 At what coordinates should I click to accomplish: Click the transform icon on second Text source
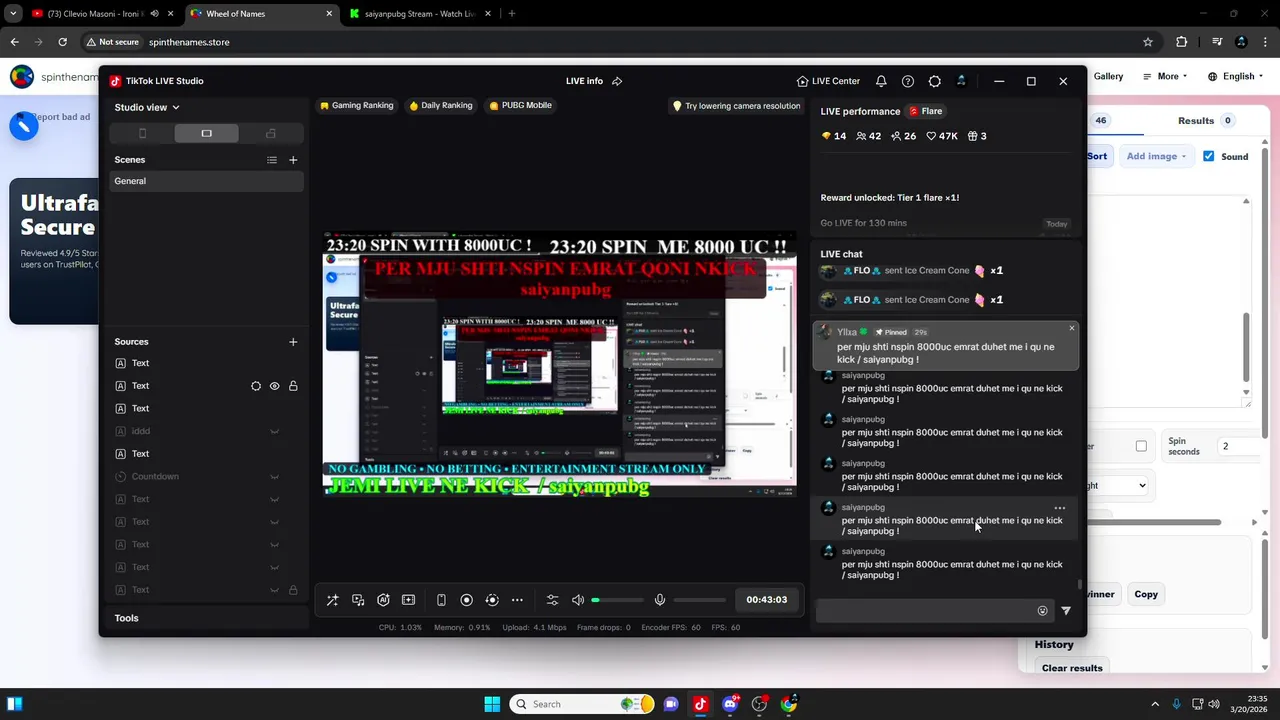pos(256,386)
